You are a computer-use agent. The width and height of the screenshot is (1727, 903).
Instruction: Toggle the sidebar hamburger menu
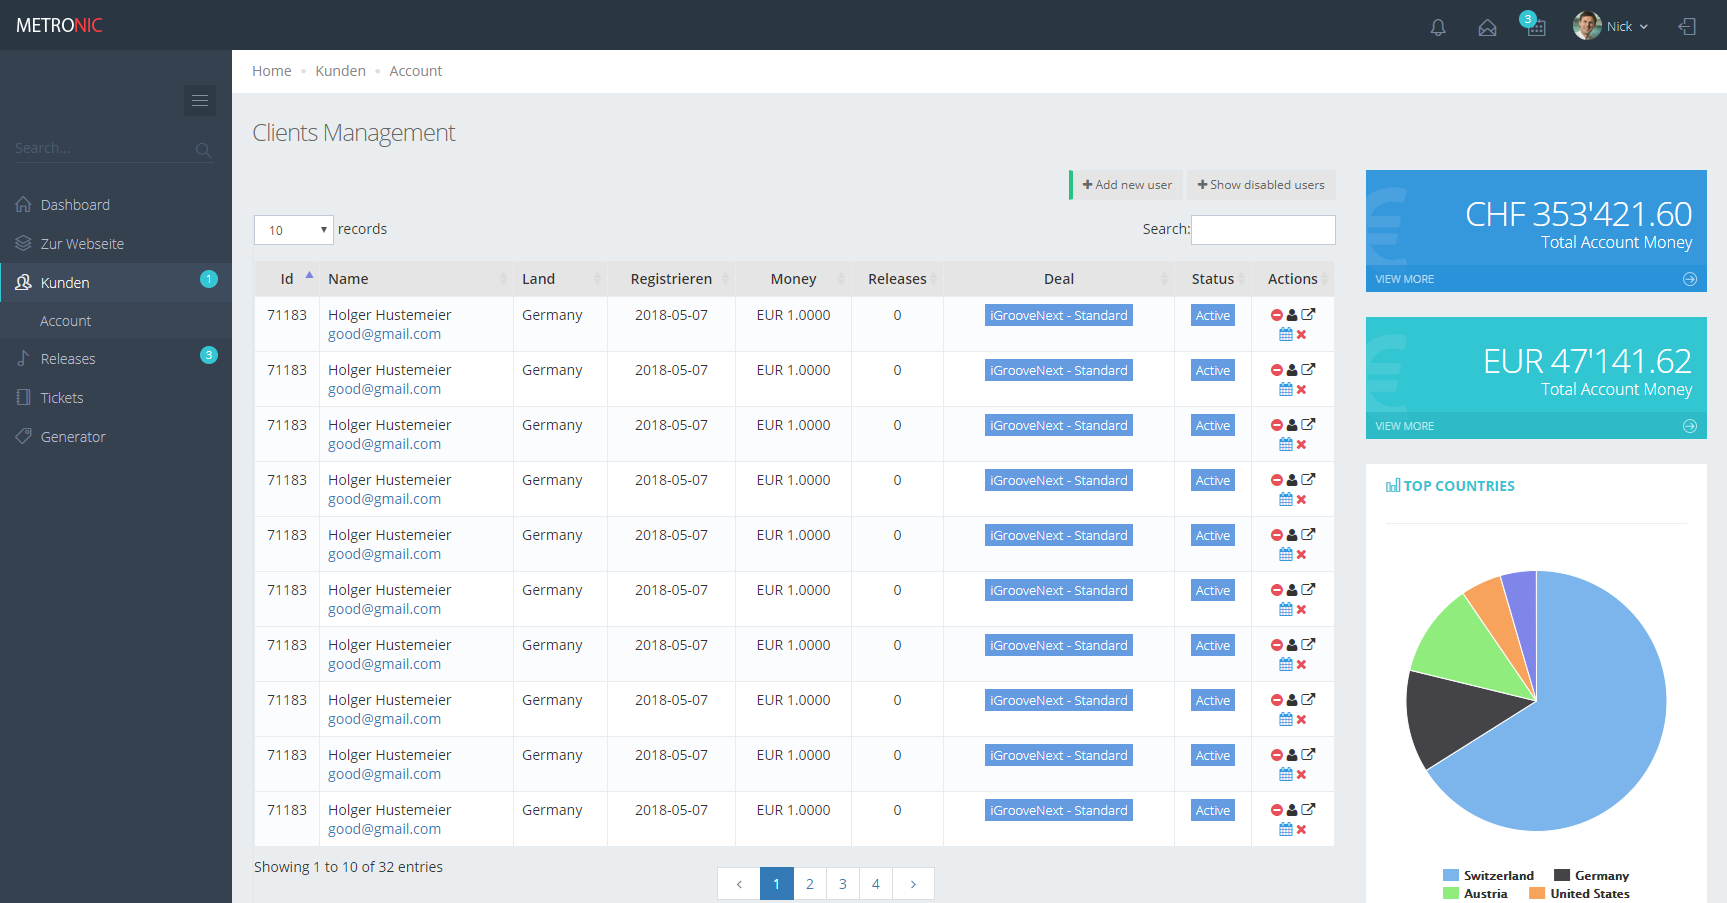click(200, 100)
